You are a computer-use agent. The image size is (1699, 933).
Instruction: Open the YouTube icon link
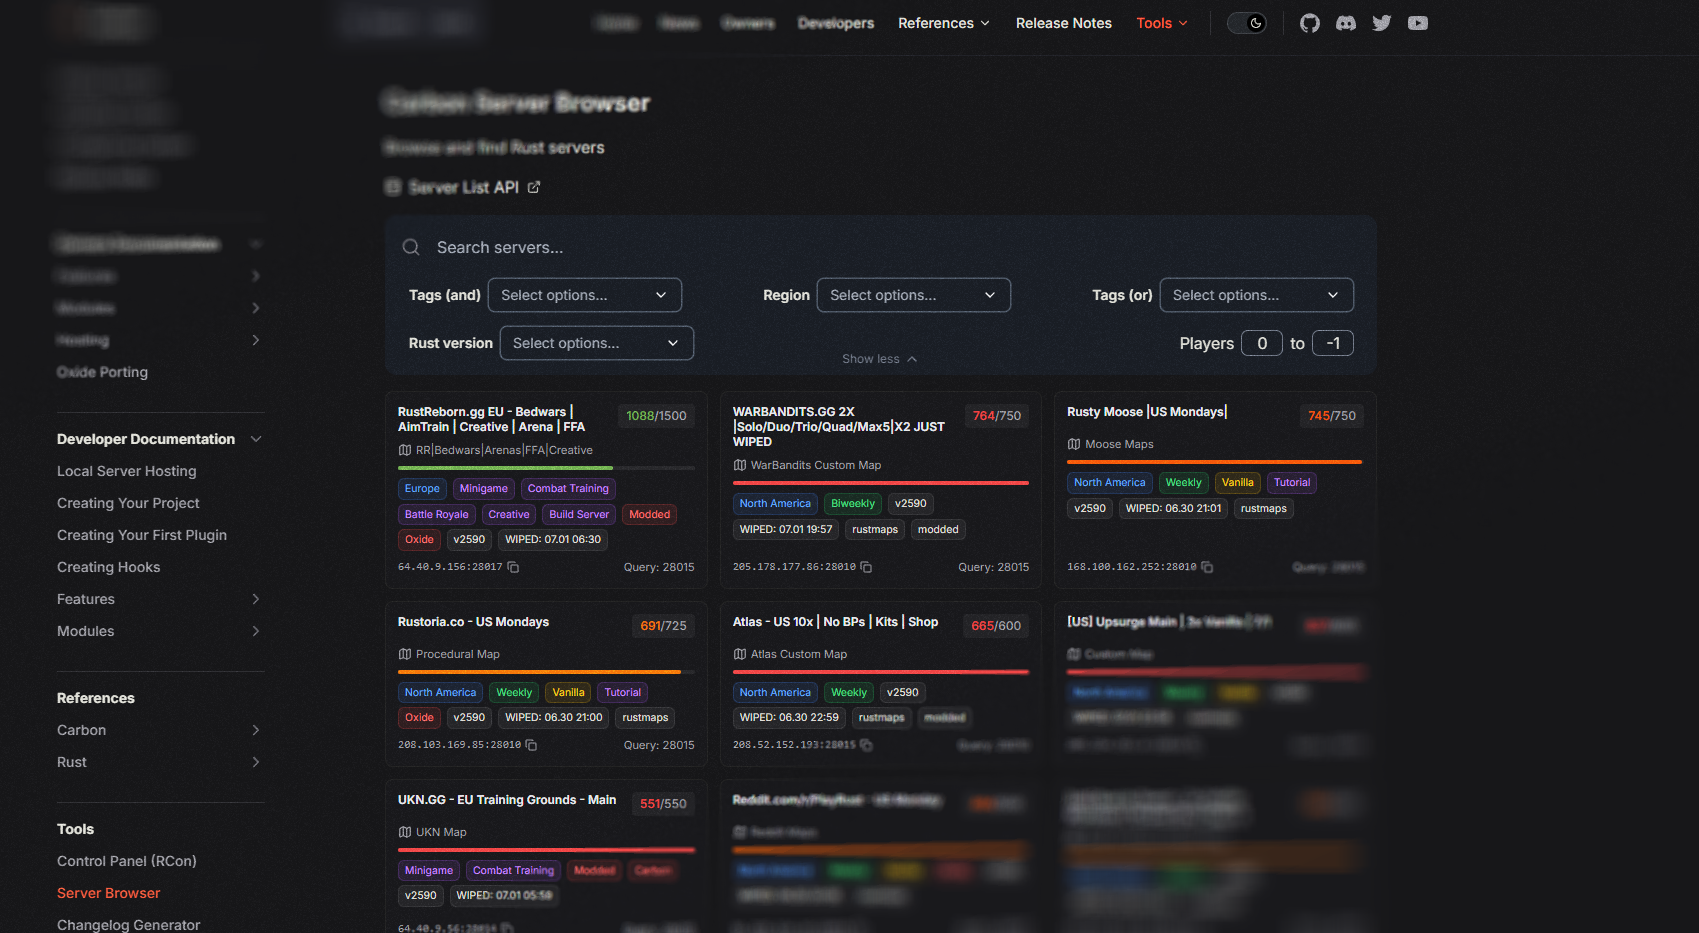click(x=1417, y=23)
